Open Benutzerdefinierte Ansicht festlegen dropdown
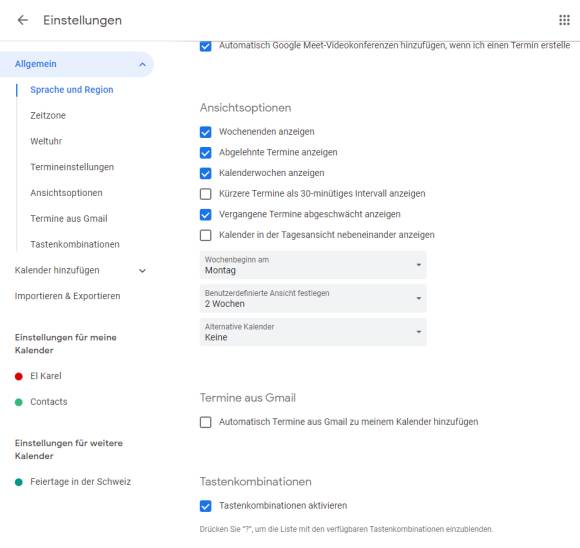580x548 pixels. 313,299
